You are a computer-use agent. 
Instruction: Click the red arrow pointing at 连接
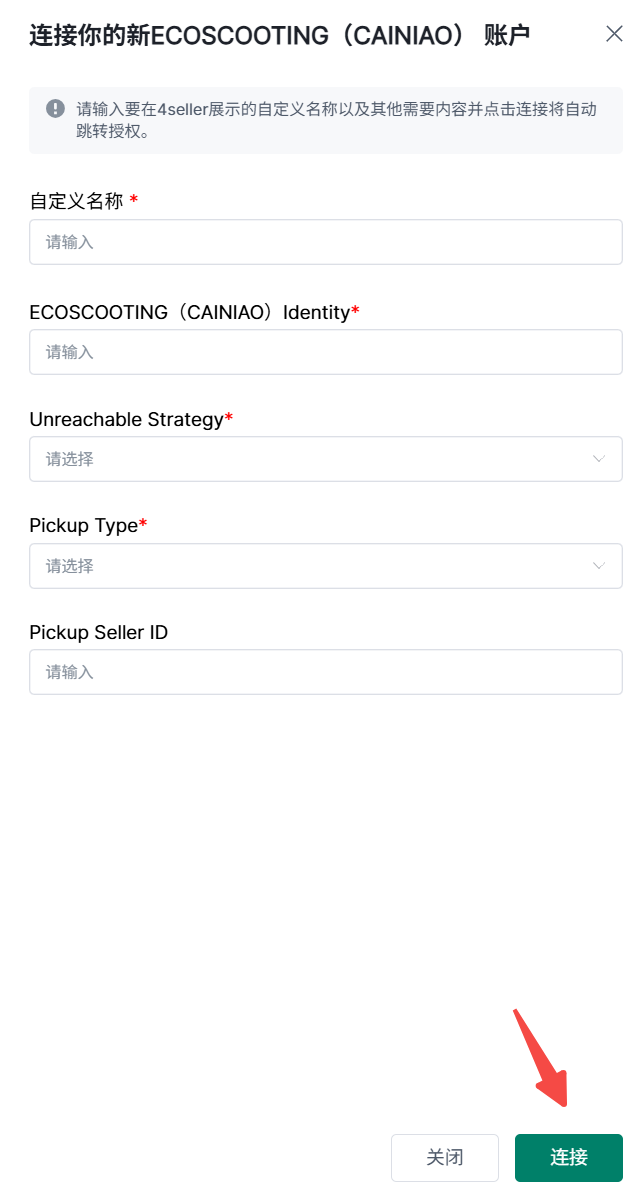(x=541, y=1058)
